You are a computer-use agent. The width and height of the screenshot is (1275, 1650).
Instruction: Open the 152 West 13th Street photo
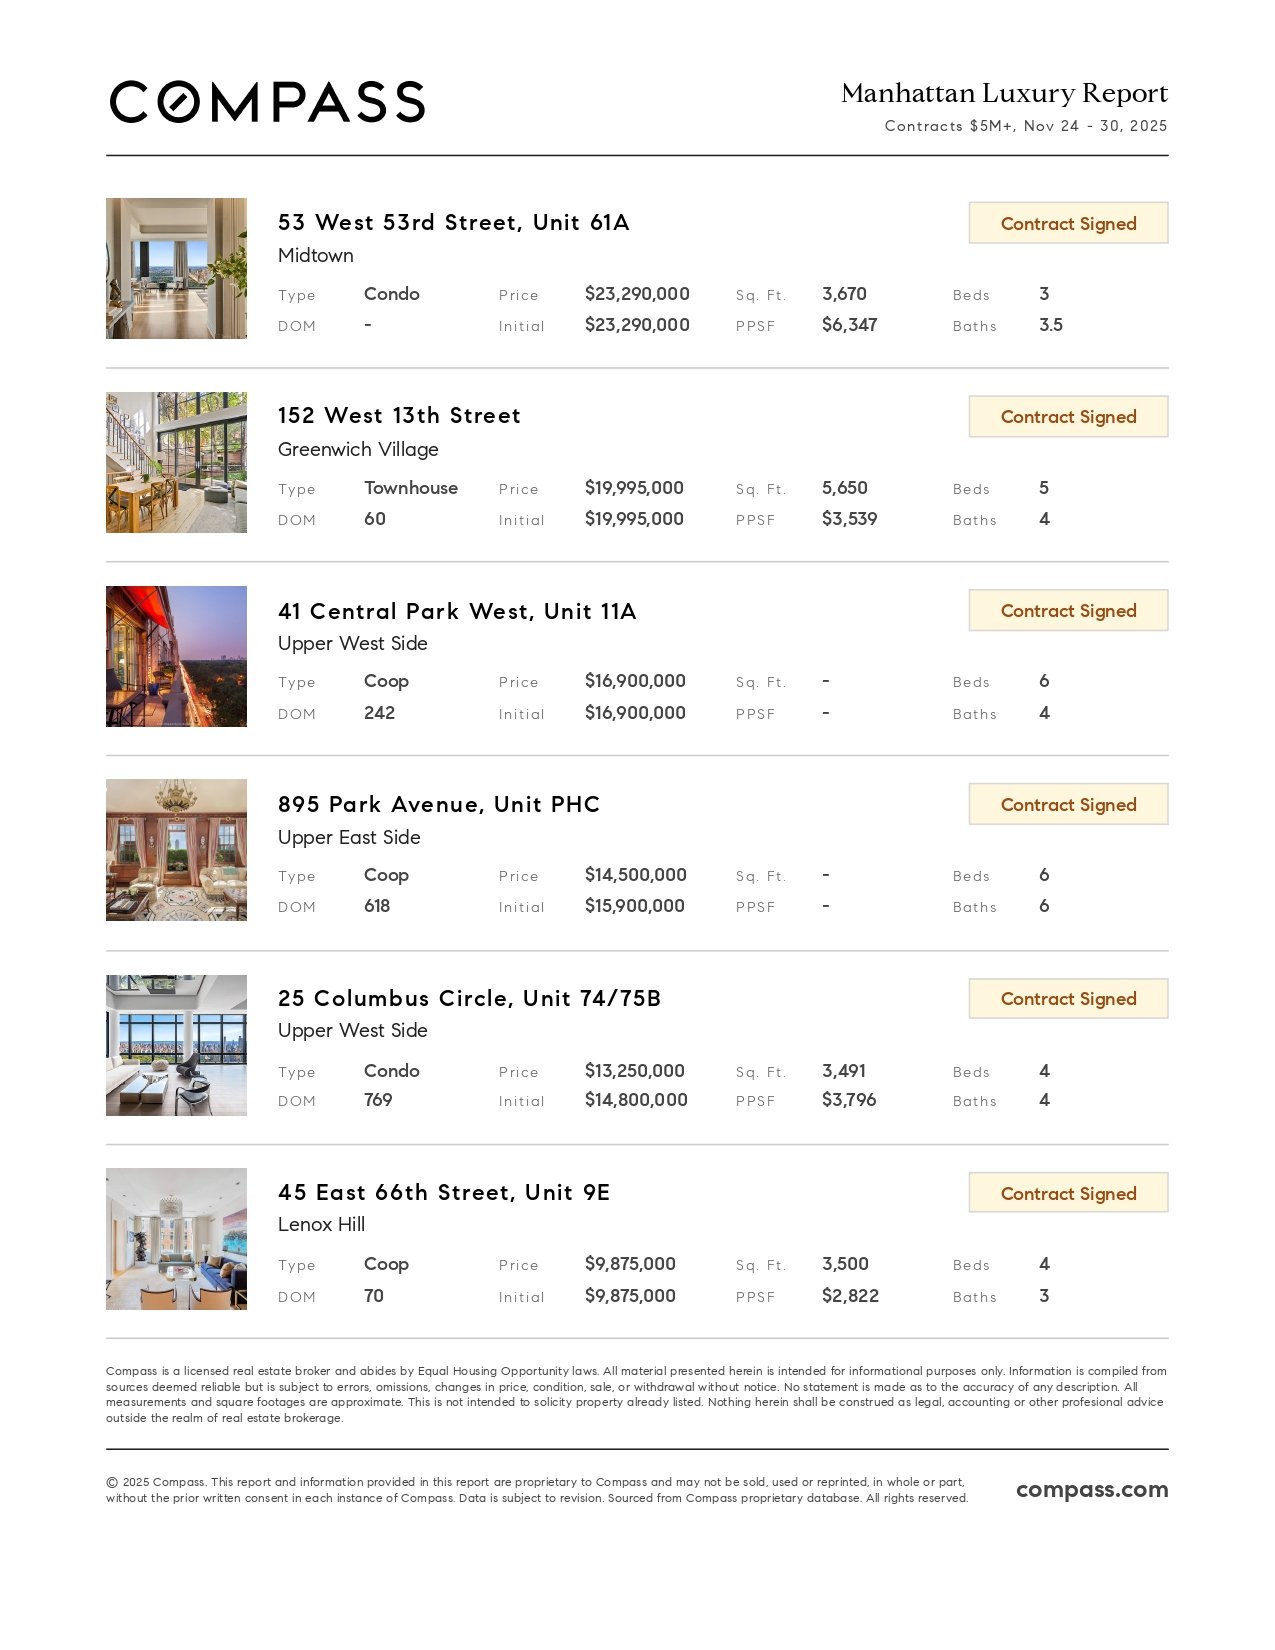click(176, 462)
